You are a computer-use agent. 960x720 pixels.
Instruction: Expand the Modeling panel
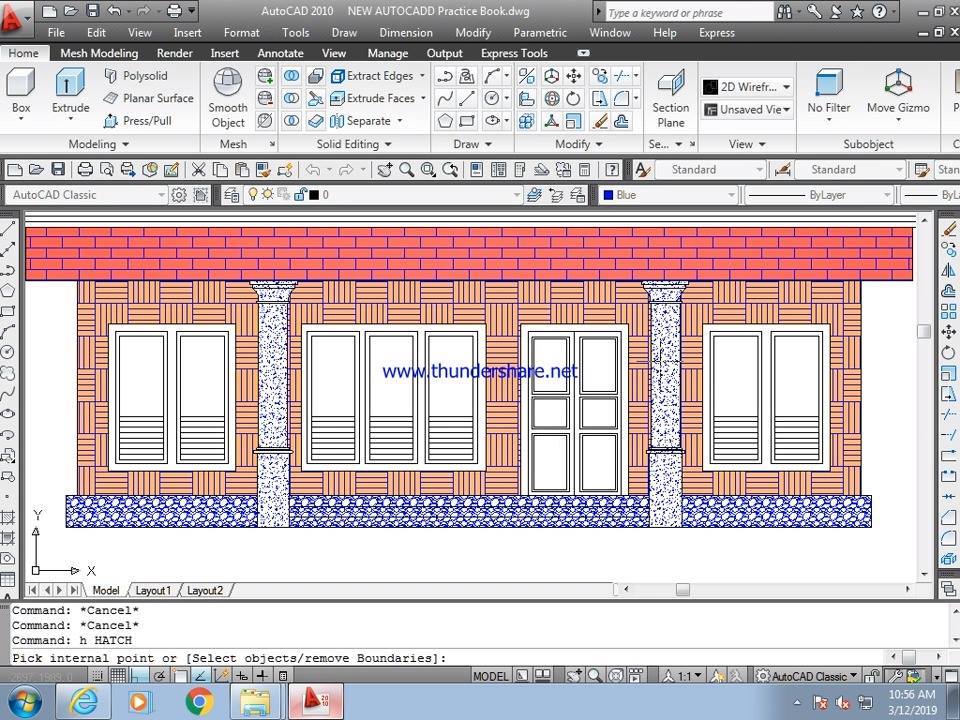pyautogui.click(x=99, y=144)
